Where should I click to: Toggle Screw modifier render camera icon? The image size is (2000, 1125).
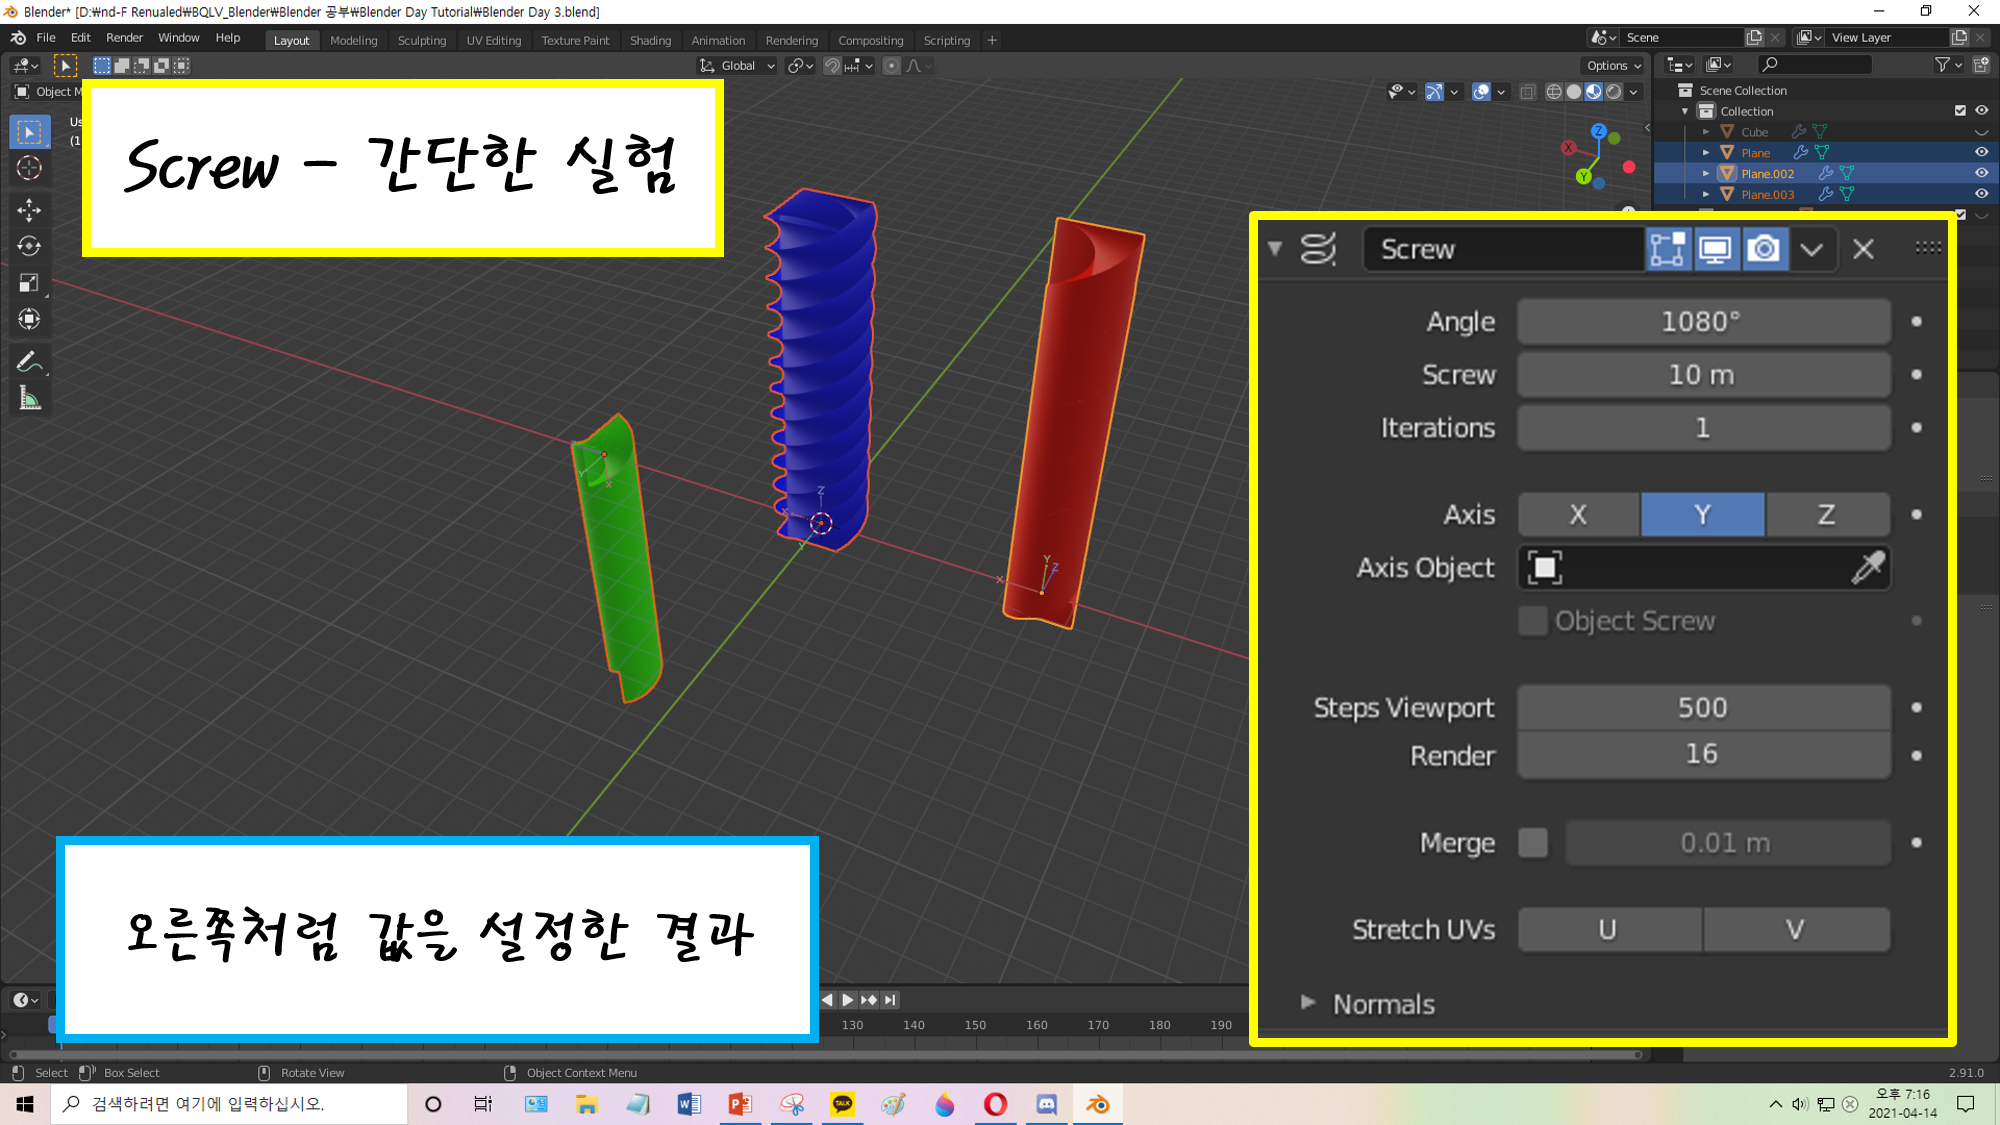tap(1764, 249)
